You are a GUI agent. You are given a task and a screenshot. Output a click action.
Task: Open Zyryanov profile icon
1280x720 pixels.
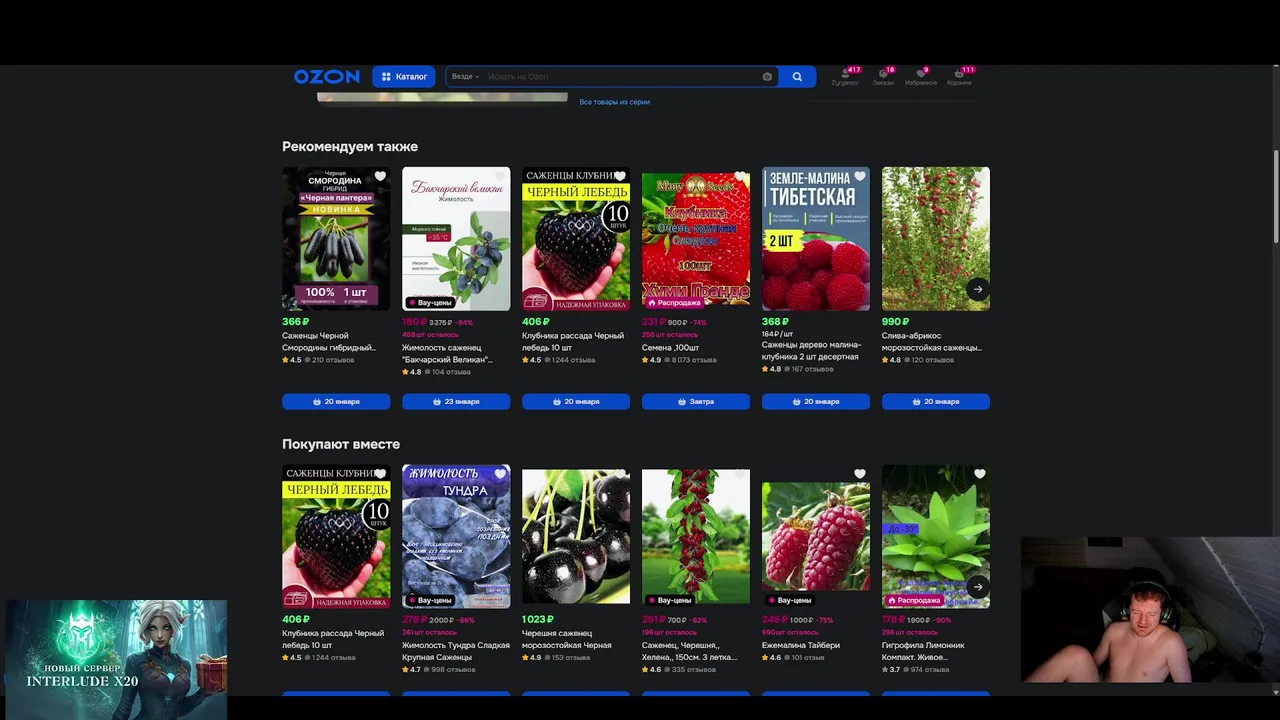(845, 77)
